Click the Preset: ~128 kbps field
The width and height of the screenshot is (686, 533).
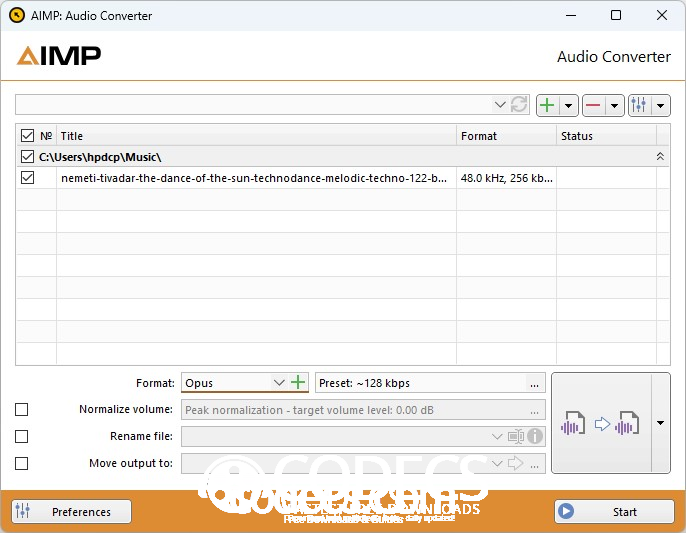point(421,383)
